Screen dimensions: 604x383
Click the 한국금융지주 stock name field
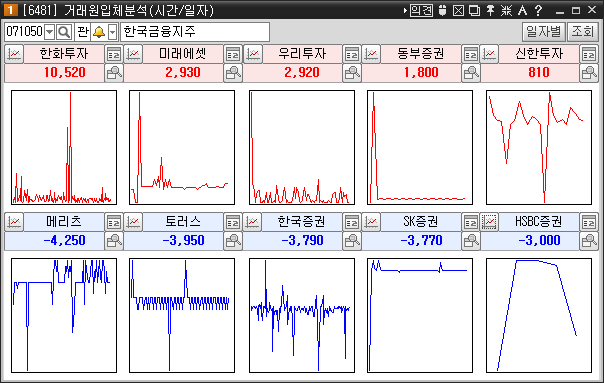pos(195,32)
